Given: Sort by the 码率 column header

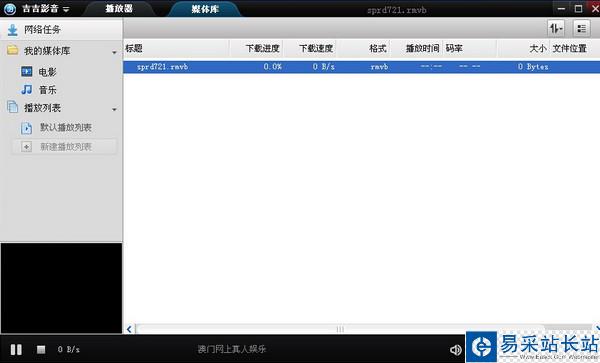Looking at the screenshot, I should click(454, 49).
